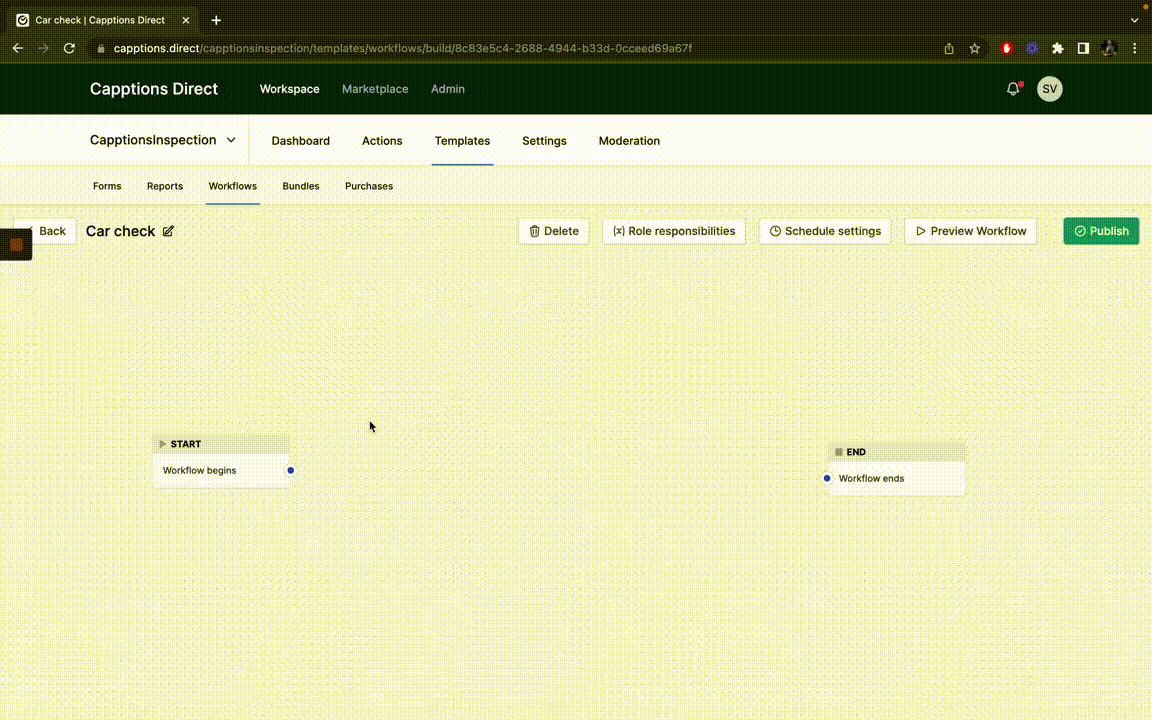Screen dimensions: 1152x720
Task: Click the Workflow ends text
Action: point(871,478)
